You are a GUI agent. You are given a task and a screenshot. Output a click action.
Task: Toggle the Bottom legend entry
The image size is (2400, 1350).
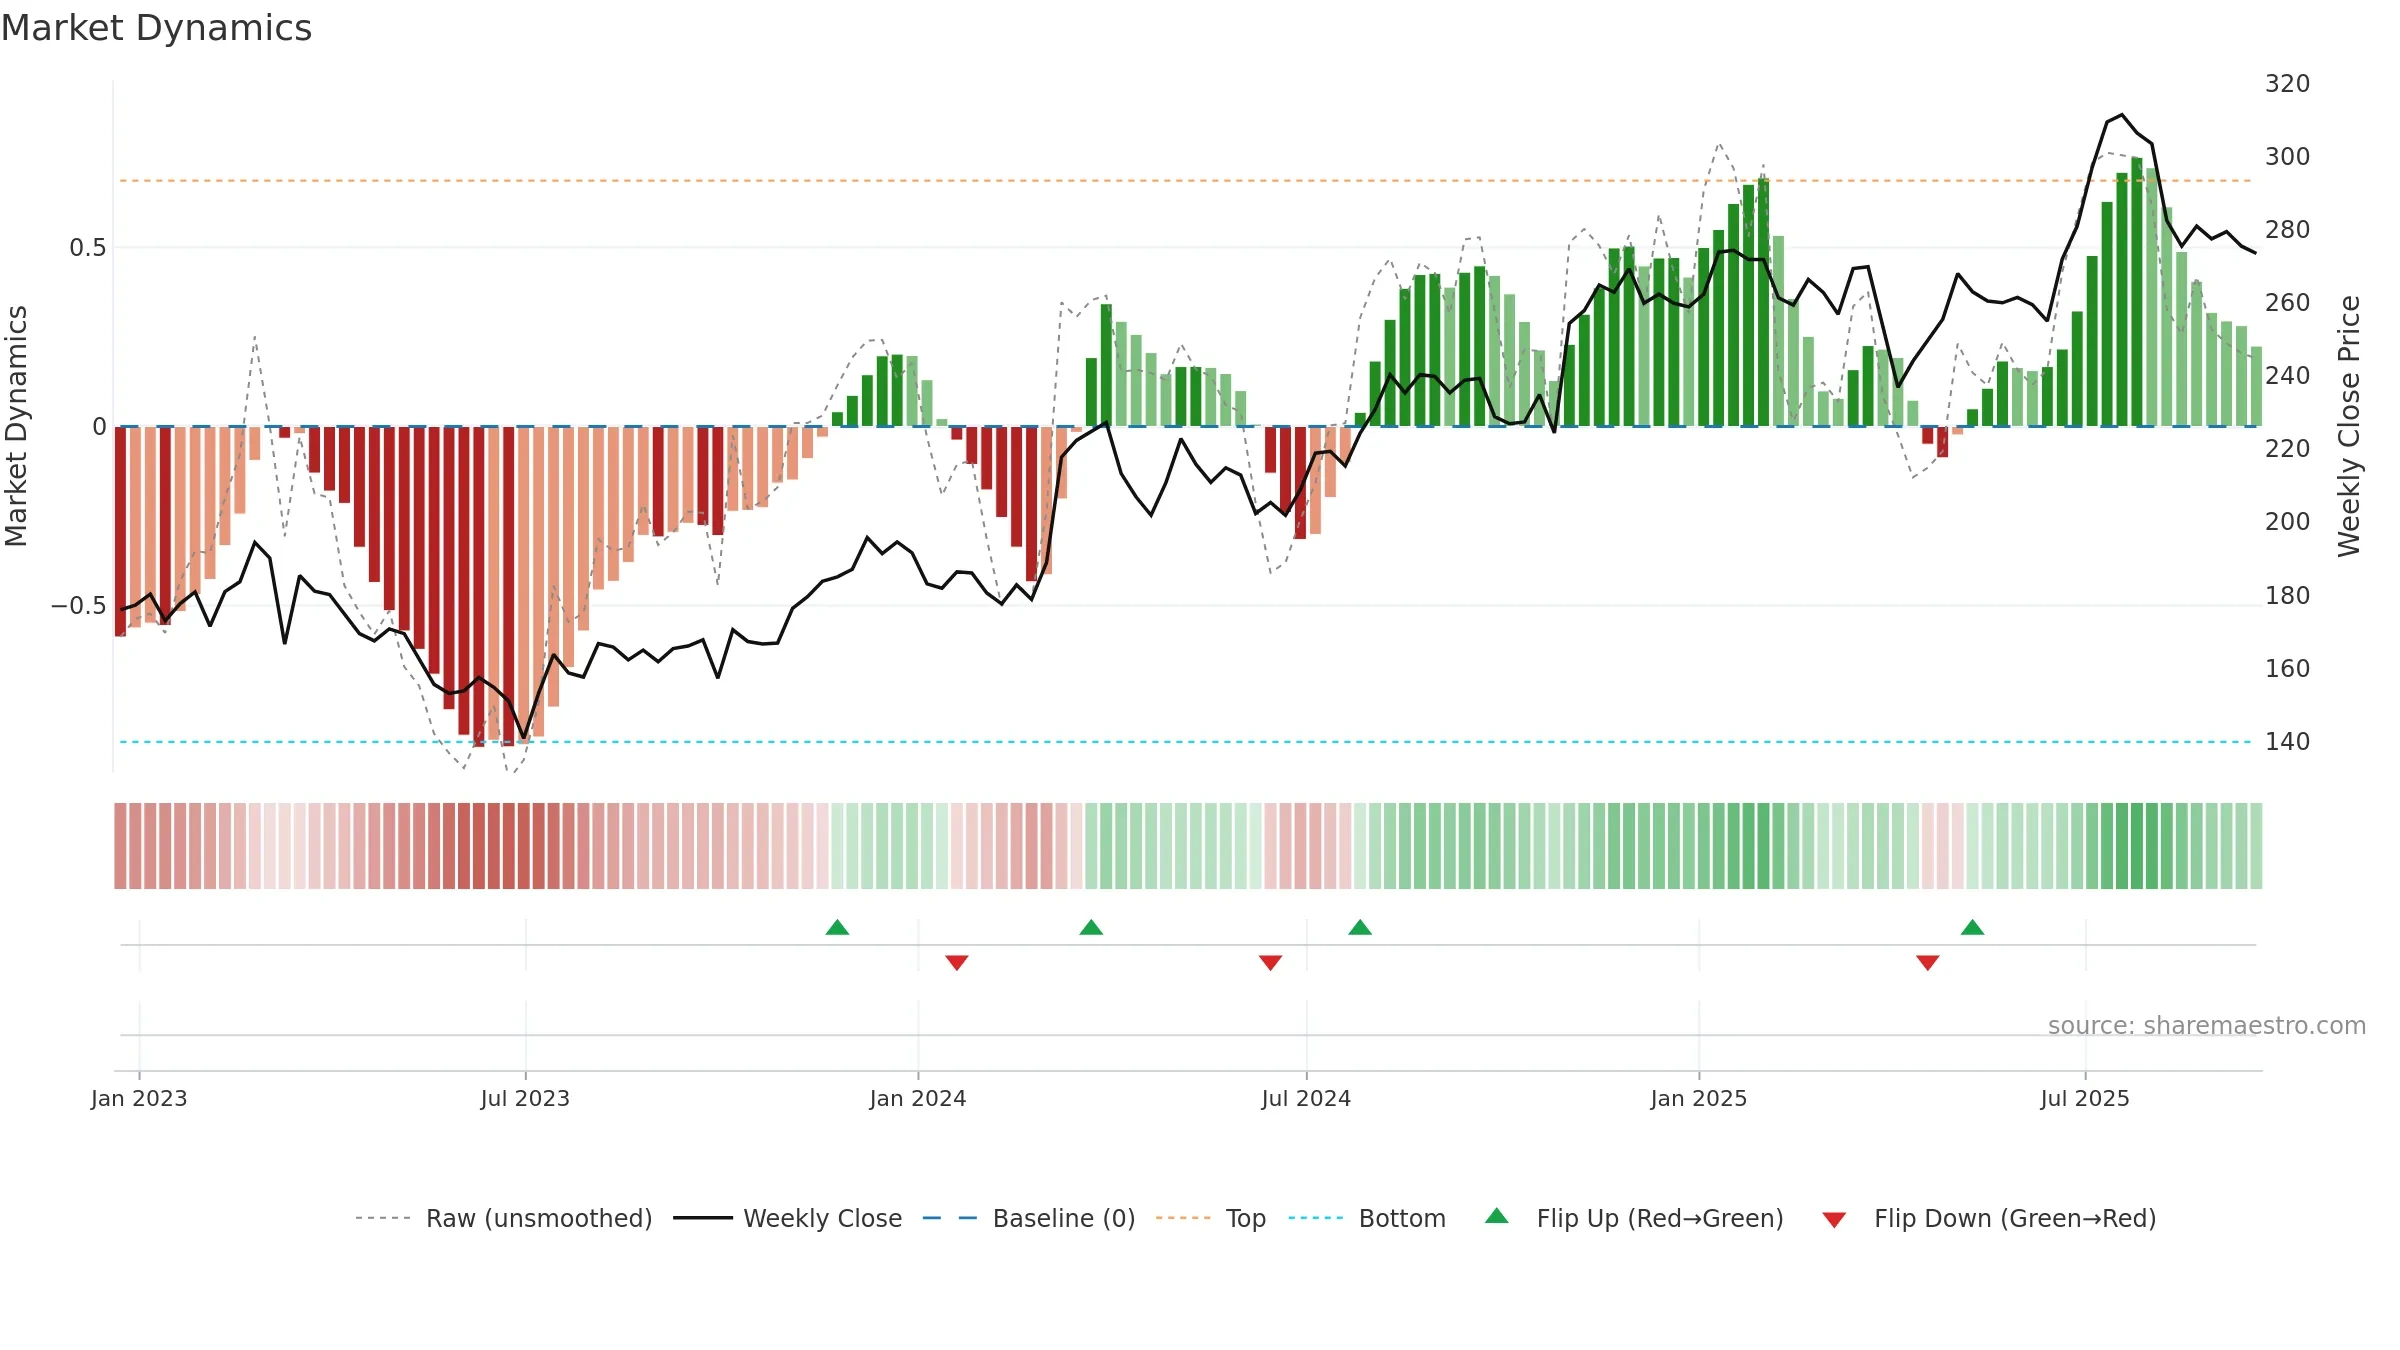coord(1367,1218)
